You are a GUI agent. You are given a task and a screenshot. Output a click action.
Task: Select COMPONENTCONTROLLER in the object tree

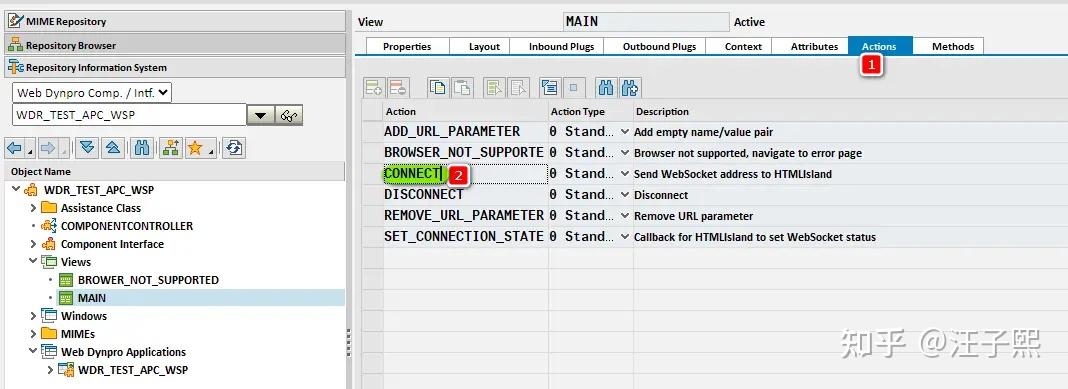click(x=127, y=226)
